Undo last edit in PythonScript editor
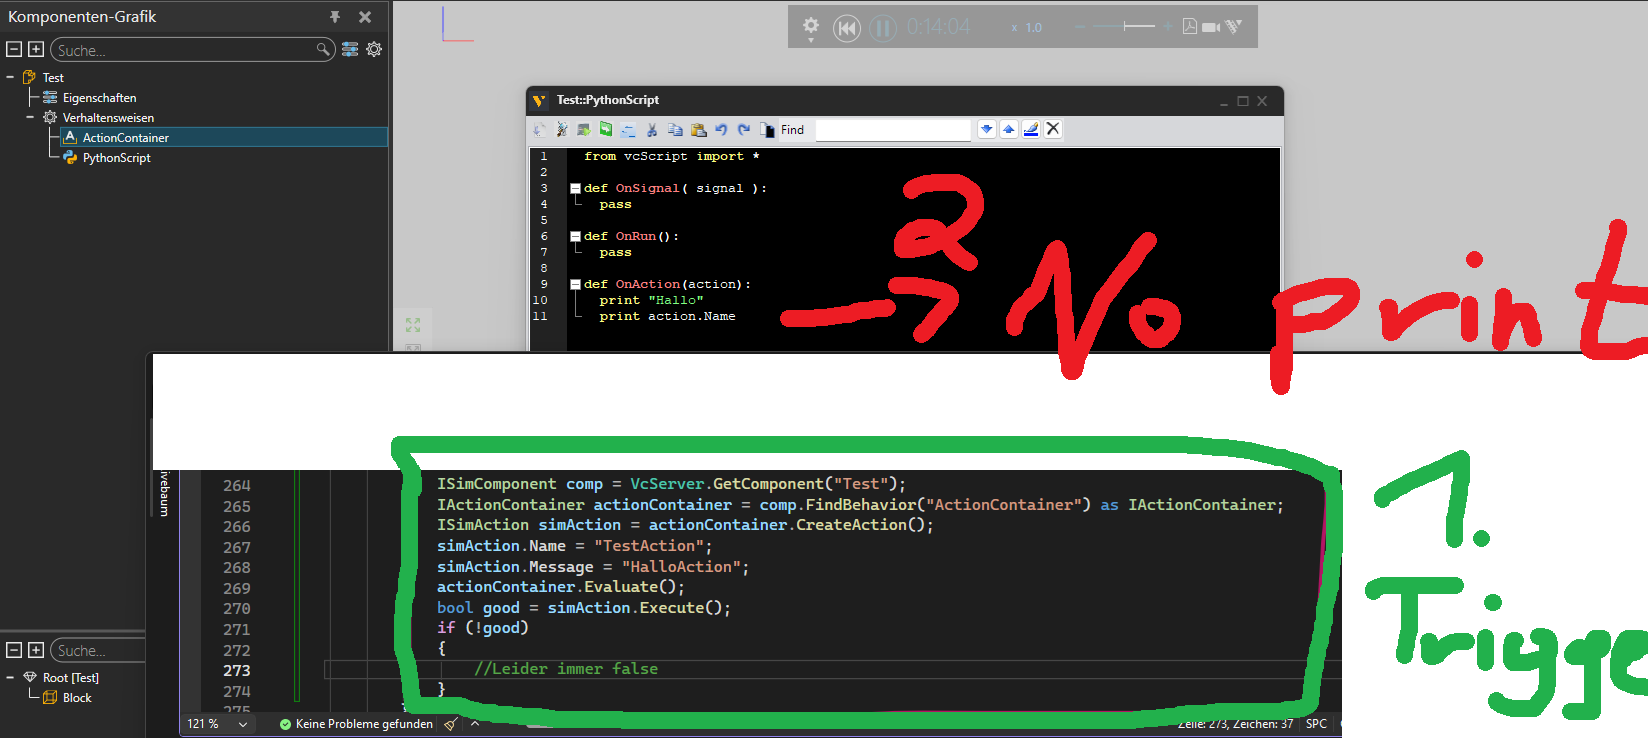Viewport: 1648px width, 738px height. tap(721, 130)
